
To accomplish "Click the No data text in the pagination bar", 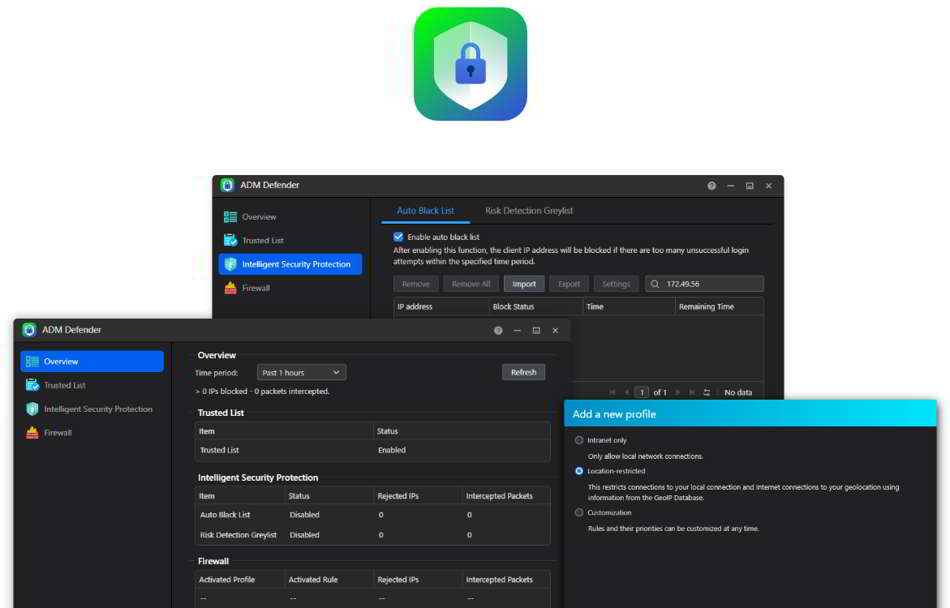I will [x=738, y=392].
